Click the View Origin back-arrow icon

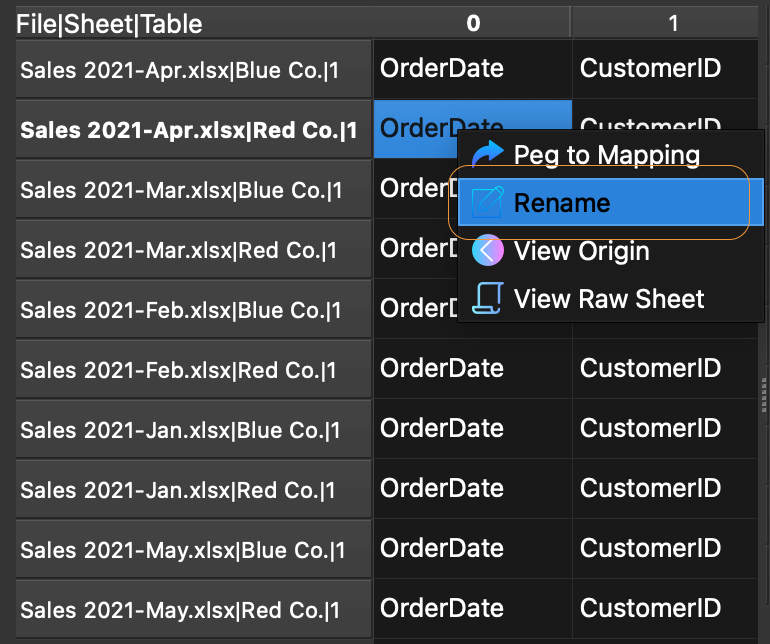tap(487, 250)
